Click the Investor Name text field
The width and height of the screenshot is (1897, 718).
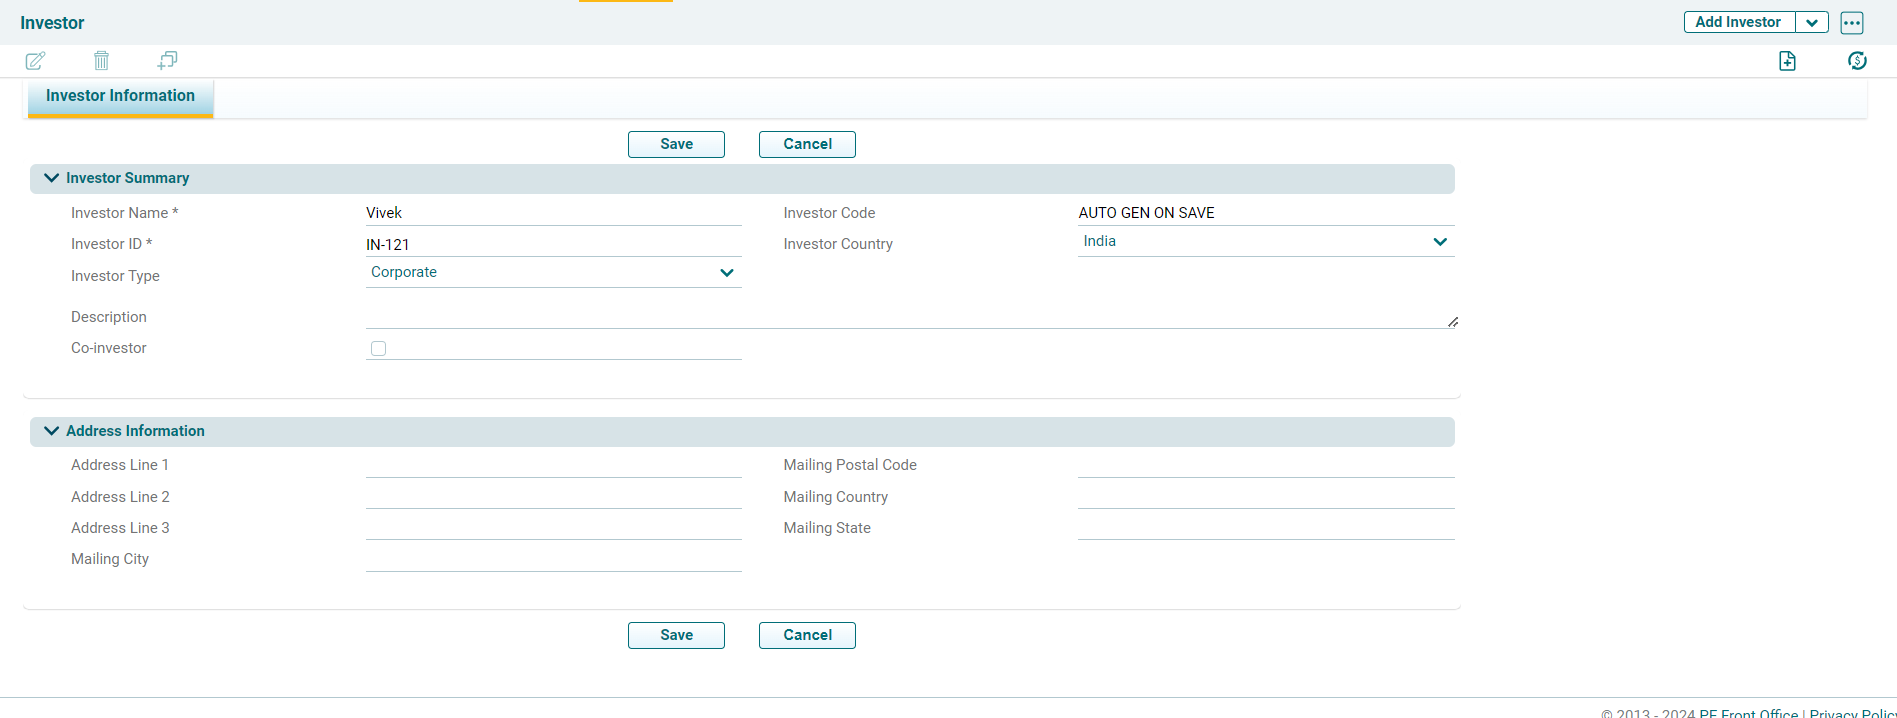[x=553, y=213]
